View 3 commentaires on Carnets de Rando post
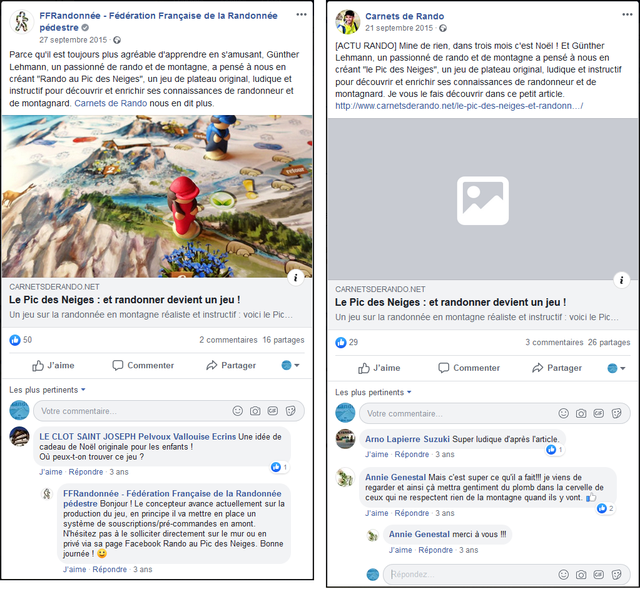This screenshot has width=640, height=589. click(x=554, y=342)
